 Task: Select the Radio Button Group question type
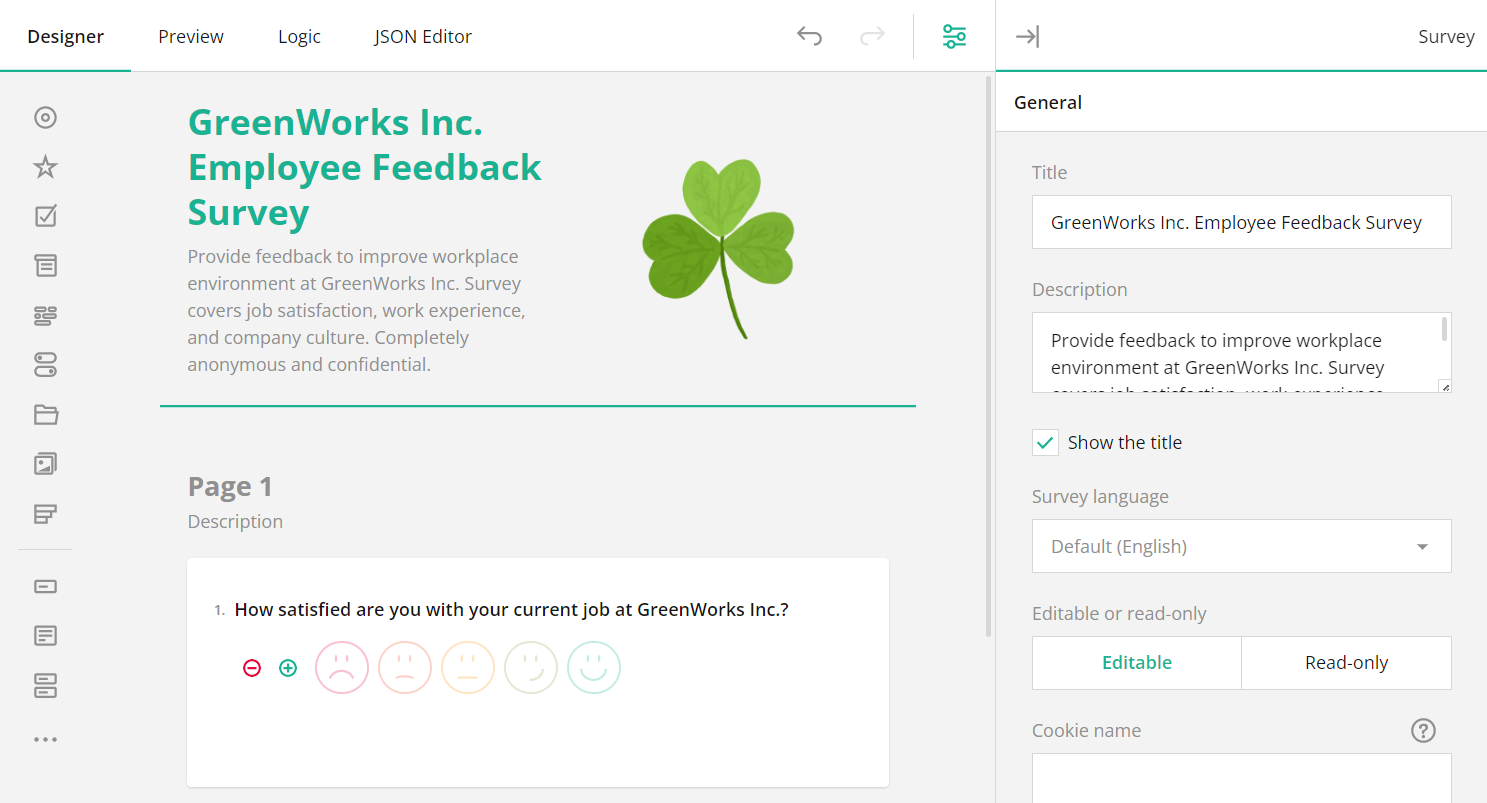point(45,117)
